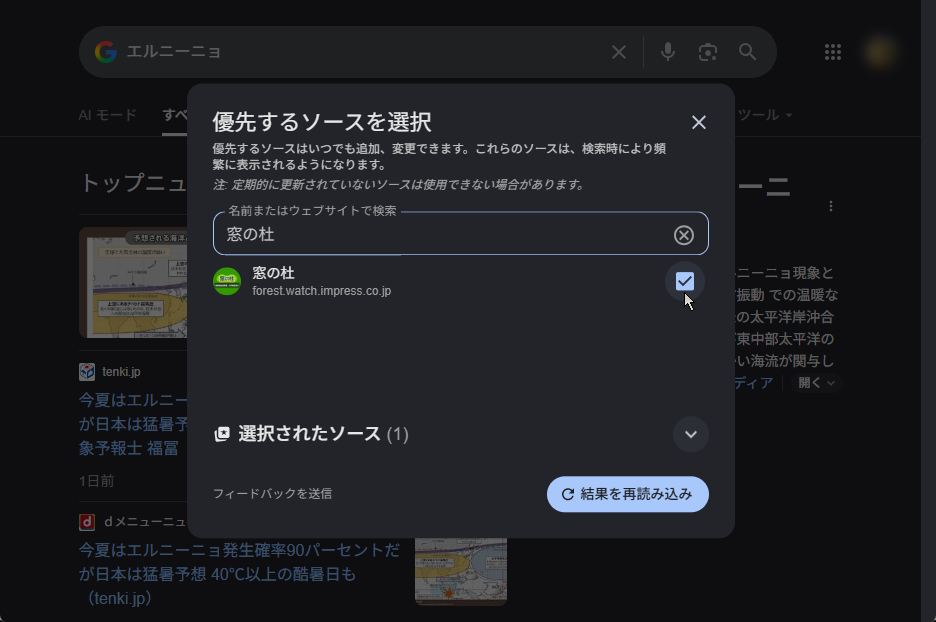Uncheck the 窓の杜 source checkbox
Screen dimensions: 936x622
(685, 281)
